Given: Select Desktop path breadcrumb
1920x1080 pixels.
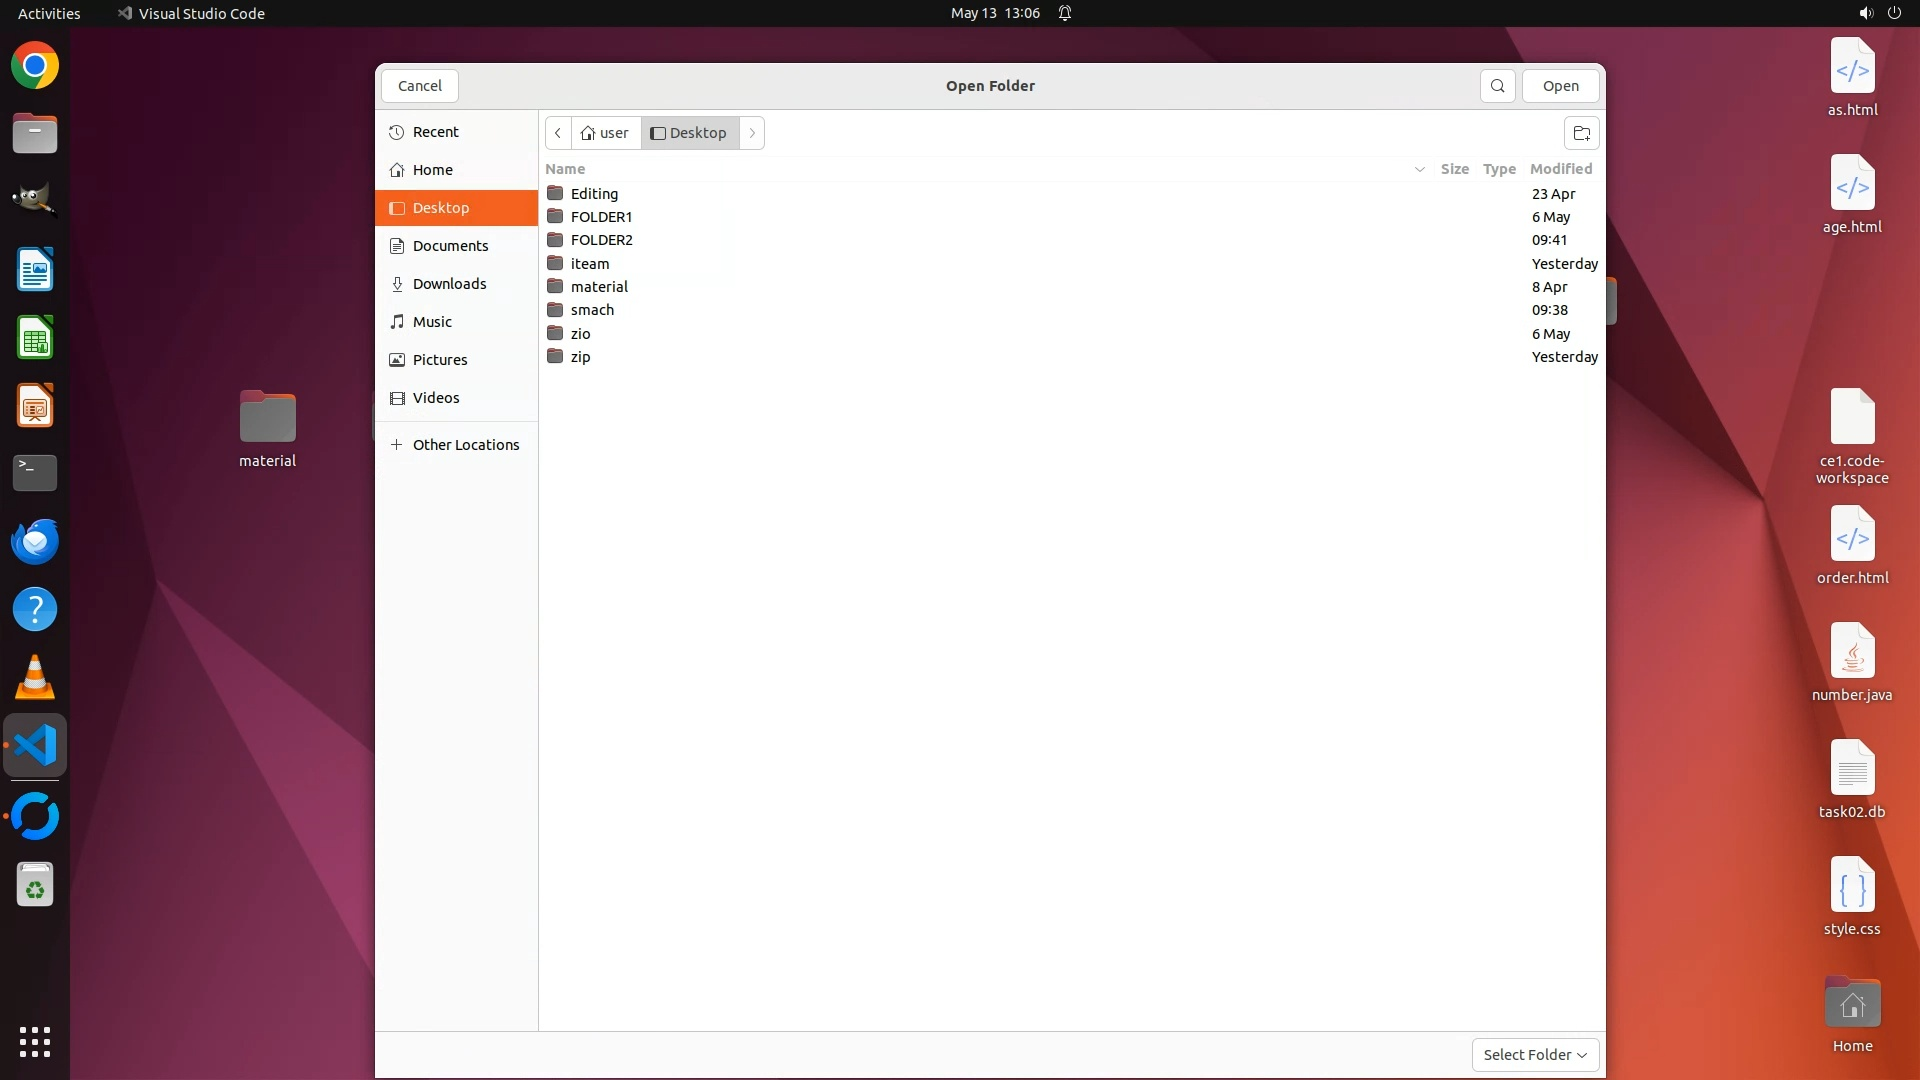Looking at the screenshot, I should coord(690,133).
